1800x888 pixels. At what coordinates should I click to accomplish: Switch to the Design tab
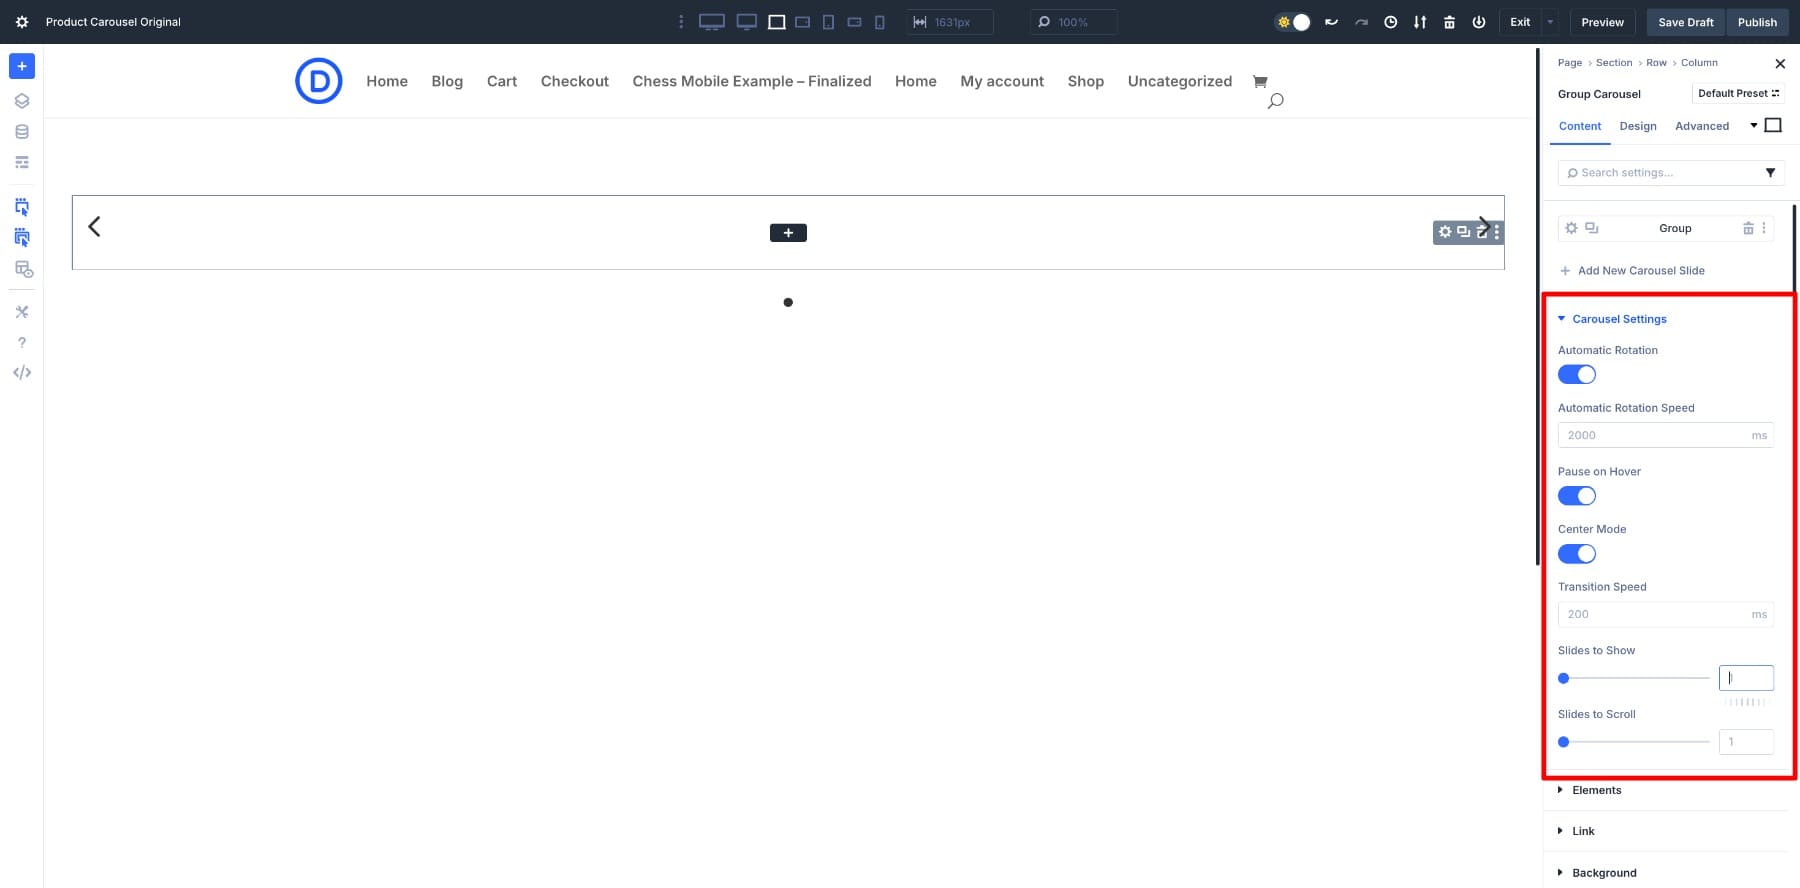tap(1638, 126)
